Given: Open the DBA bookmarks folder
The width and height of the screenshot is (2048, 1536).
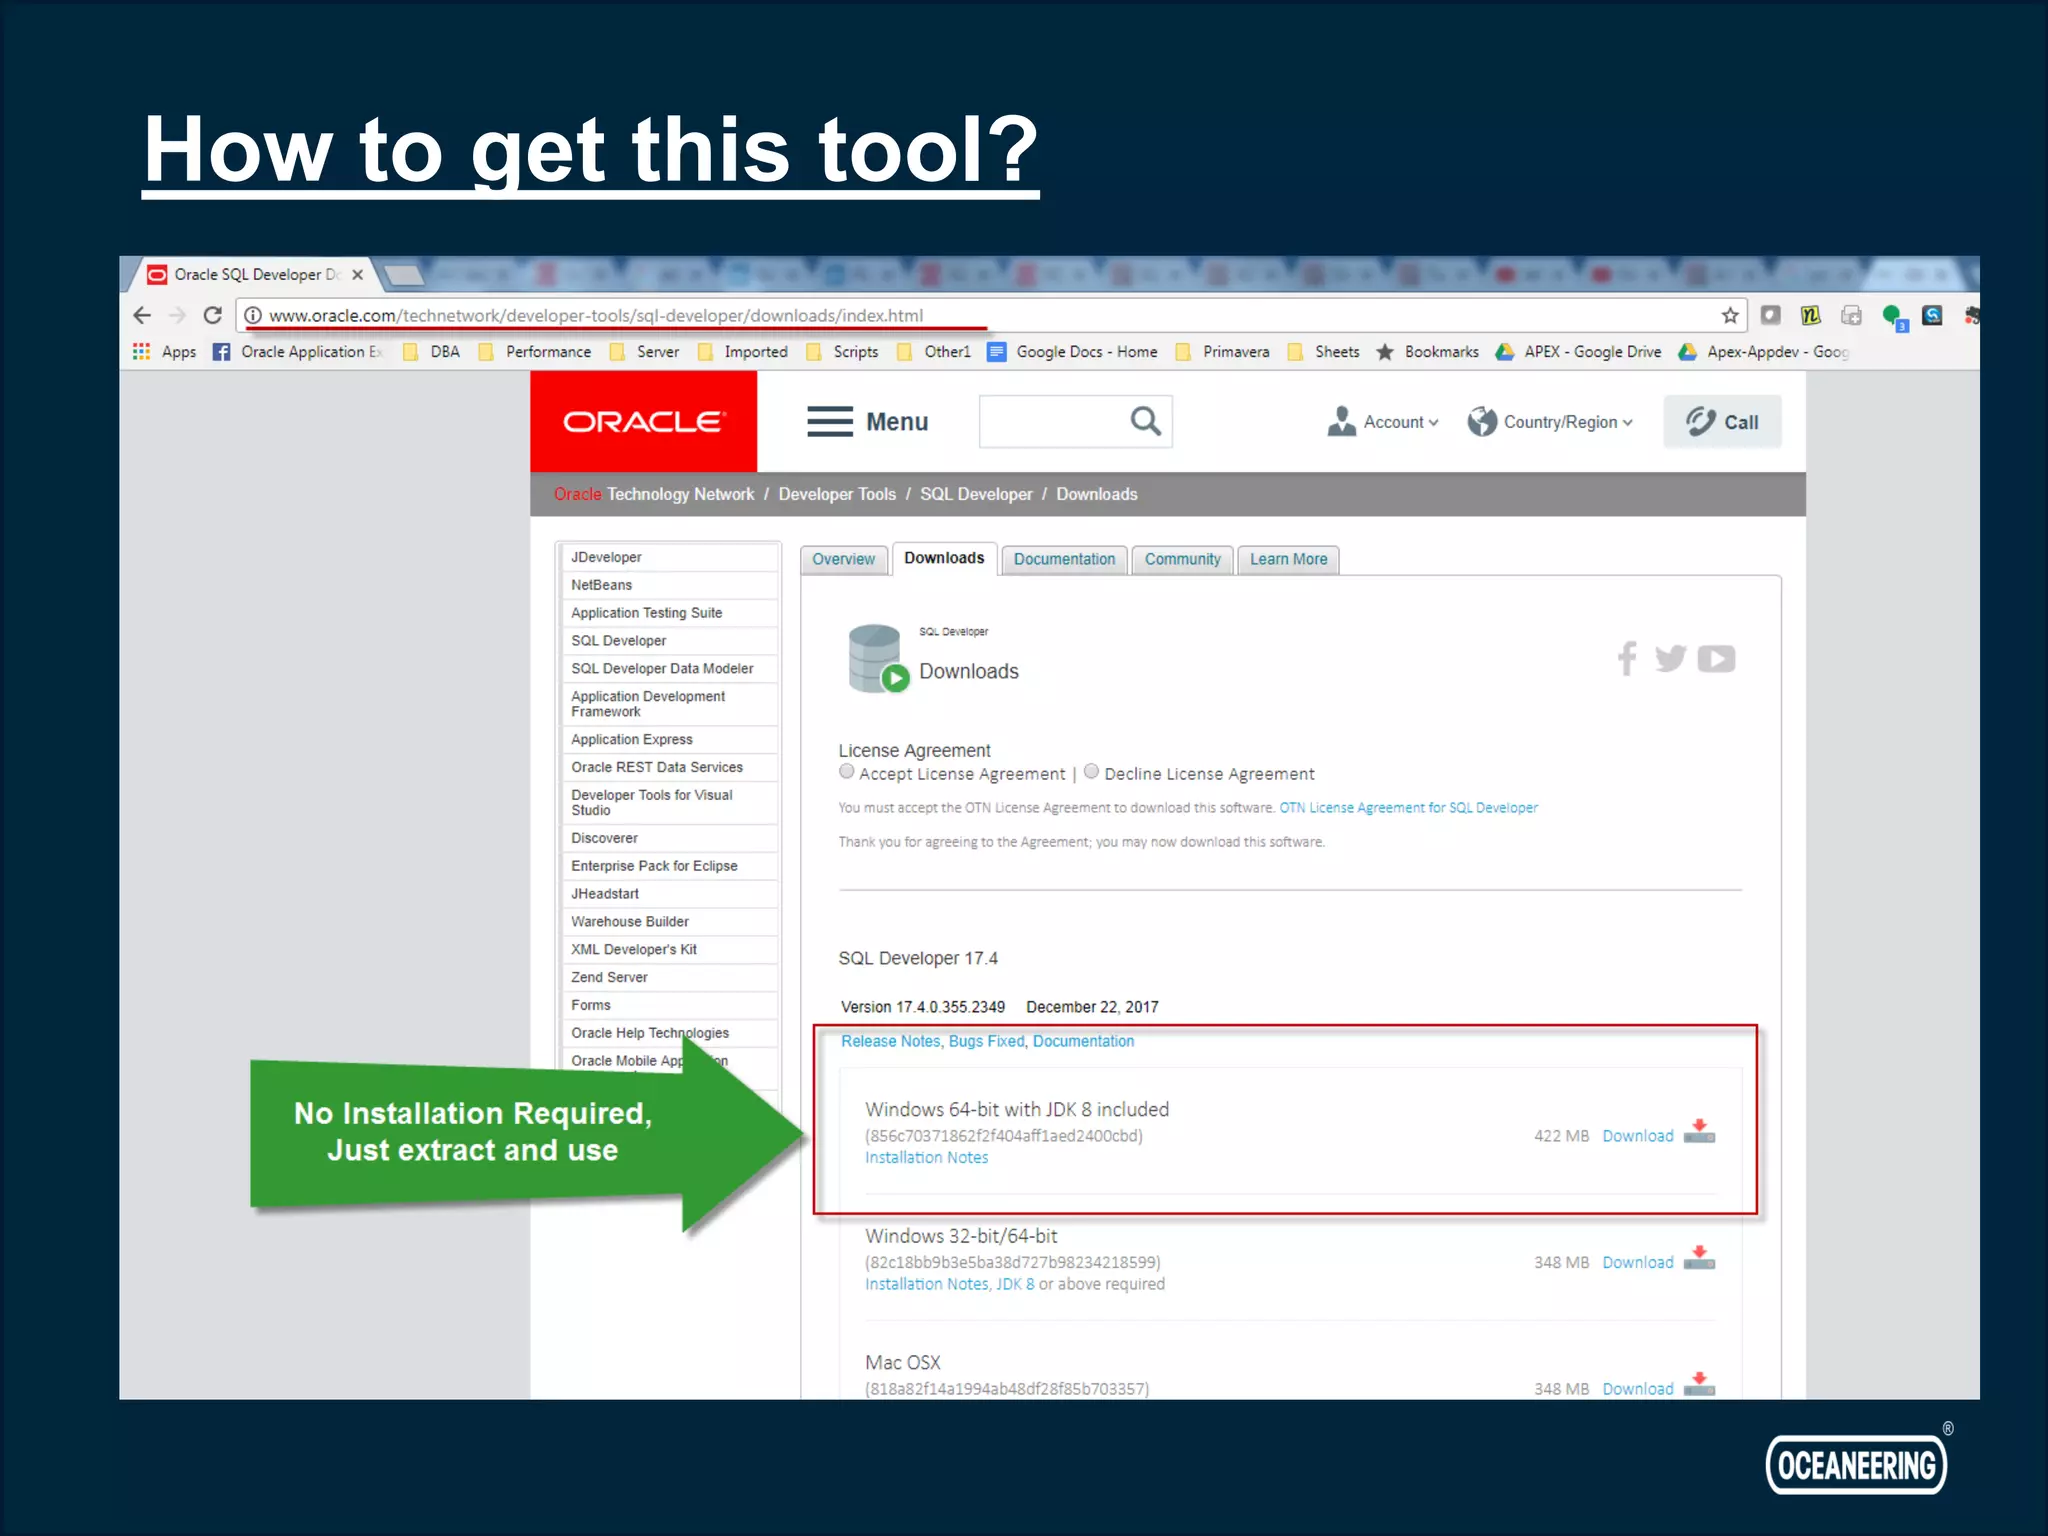Looking at the screenshot, I should click(431, 352).
